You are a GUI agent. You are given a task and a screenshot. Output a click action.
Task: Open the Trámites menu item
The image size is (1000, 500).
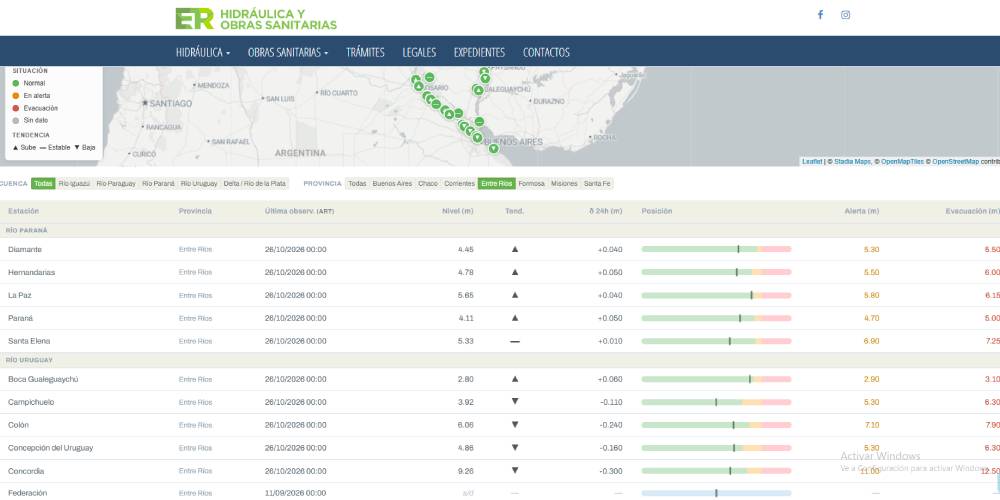[x=365, y=52]
